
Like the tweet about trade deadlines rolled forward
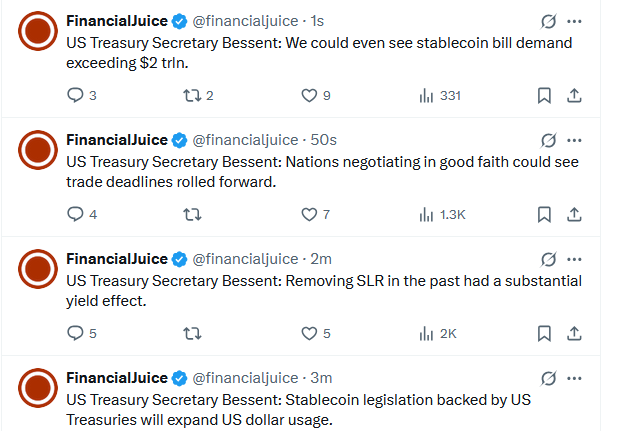click(x=316, y=214)
